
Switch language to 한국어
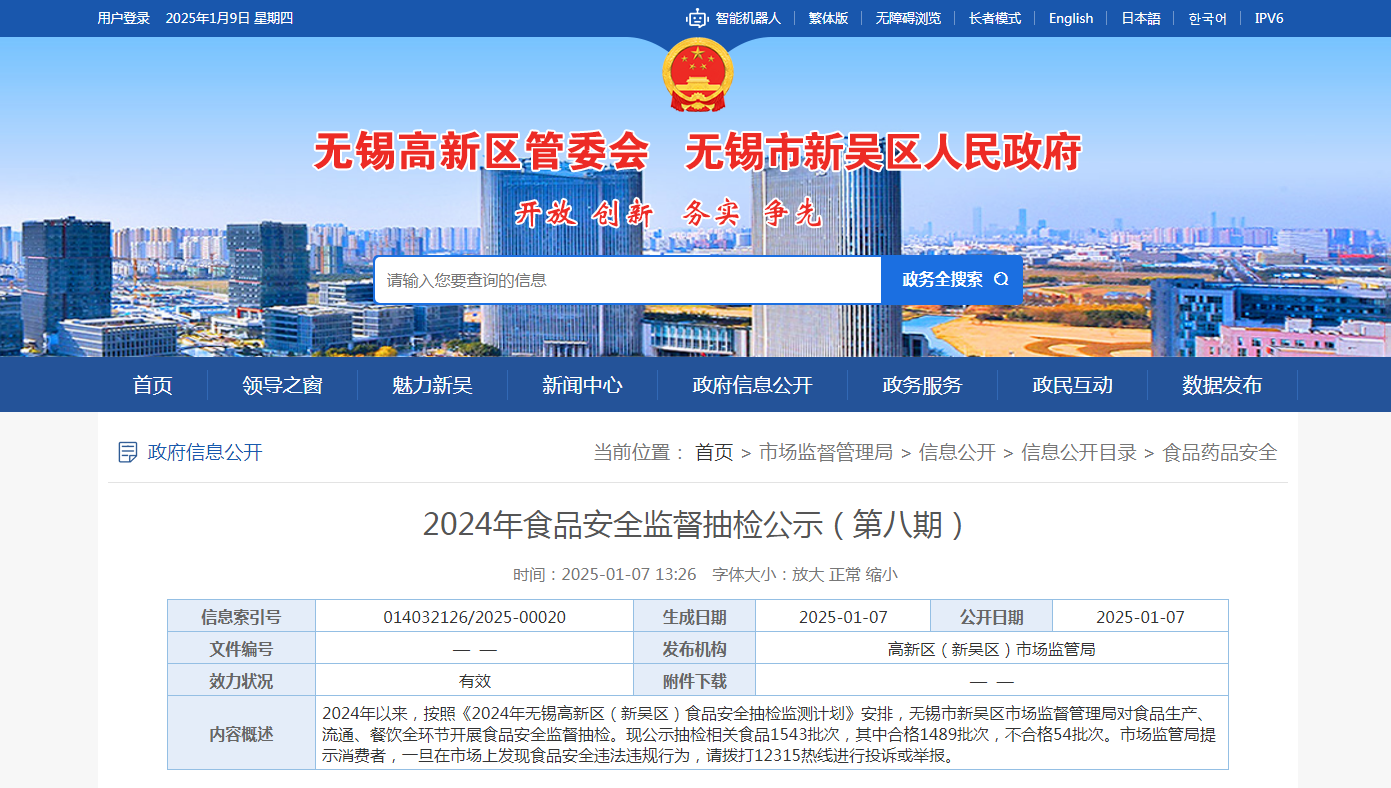pos(1207,18)
